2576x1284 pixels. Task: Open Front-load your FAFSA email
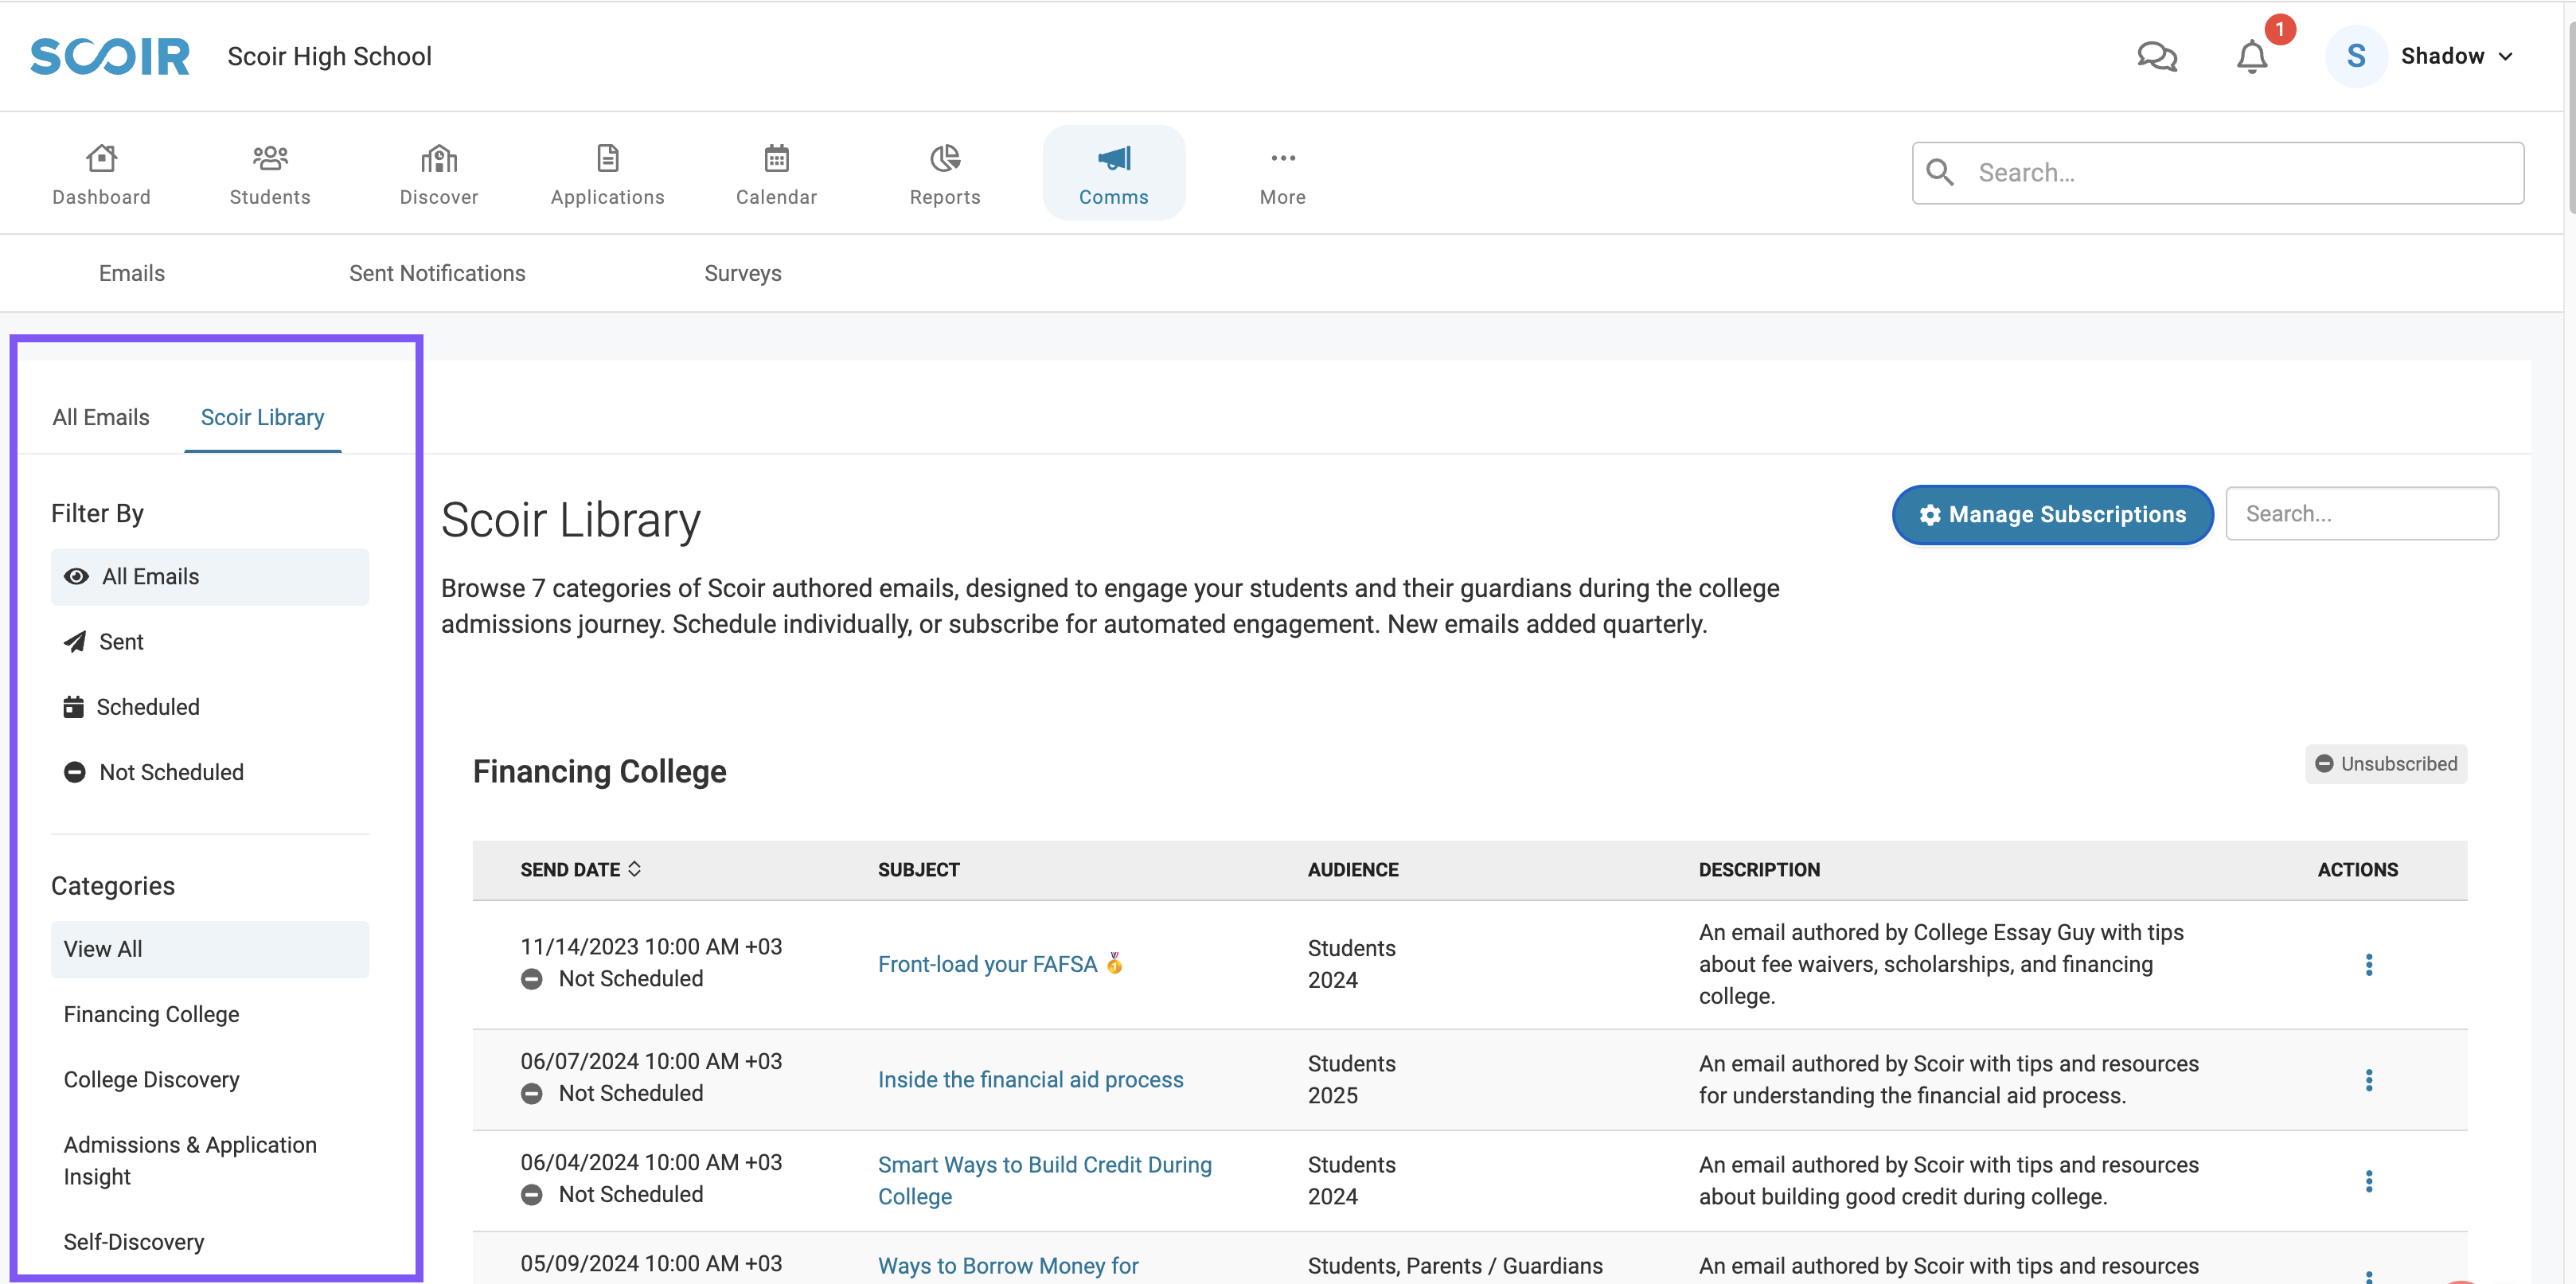pos(999,963)
